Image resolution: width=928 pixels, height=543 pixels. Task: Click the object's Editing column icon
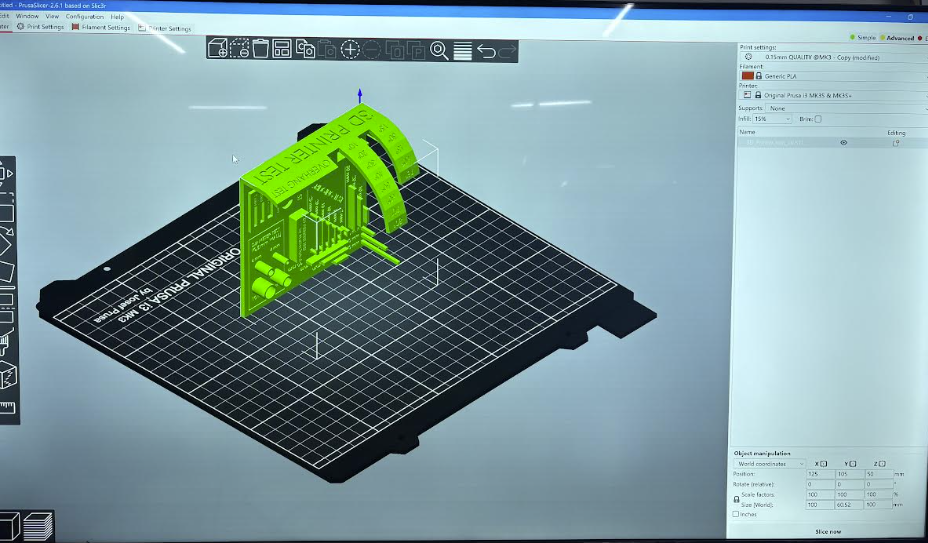click(x=896, y=143)
